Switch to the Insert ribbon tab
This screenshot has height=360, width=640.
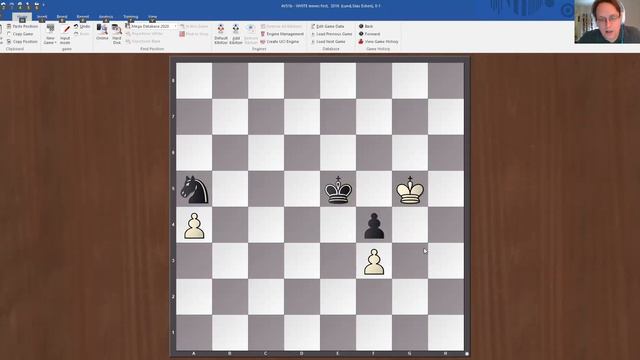point(42,17)
